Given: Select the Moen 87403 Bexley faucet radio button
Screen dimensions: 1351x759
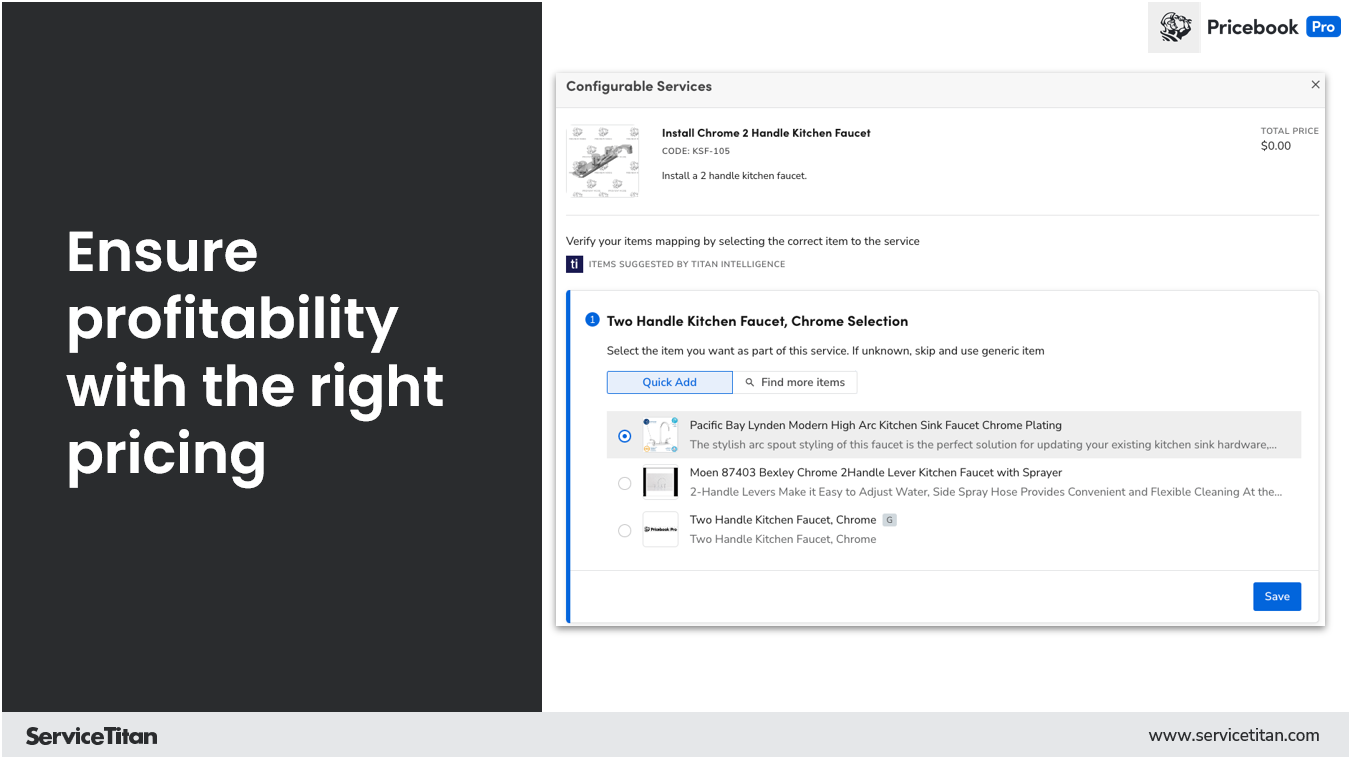Looking at the screenshot, I should coord(625,483).
